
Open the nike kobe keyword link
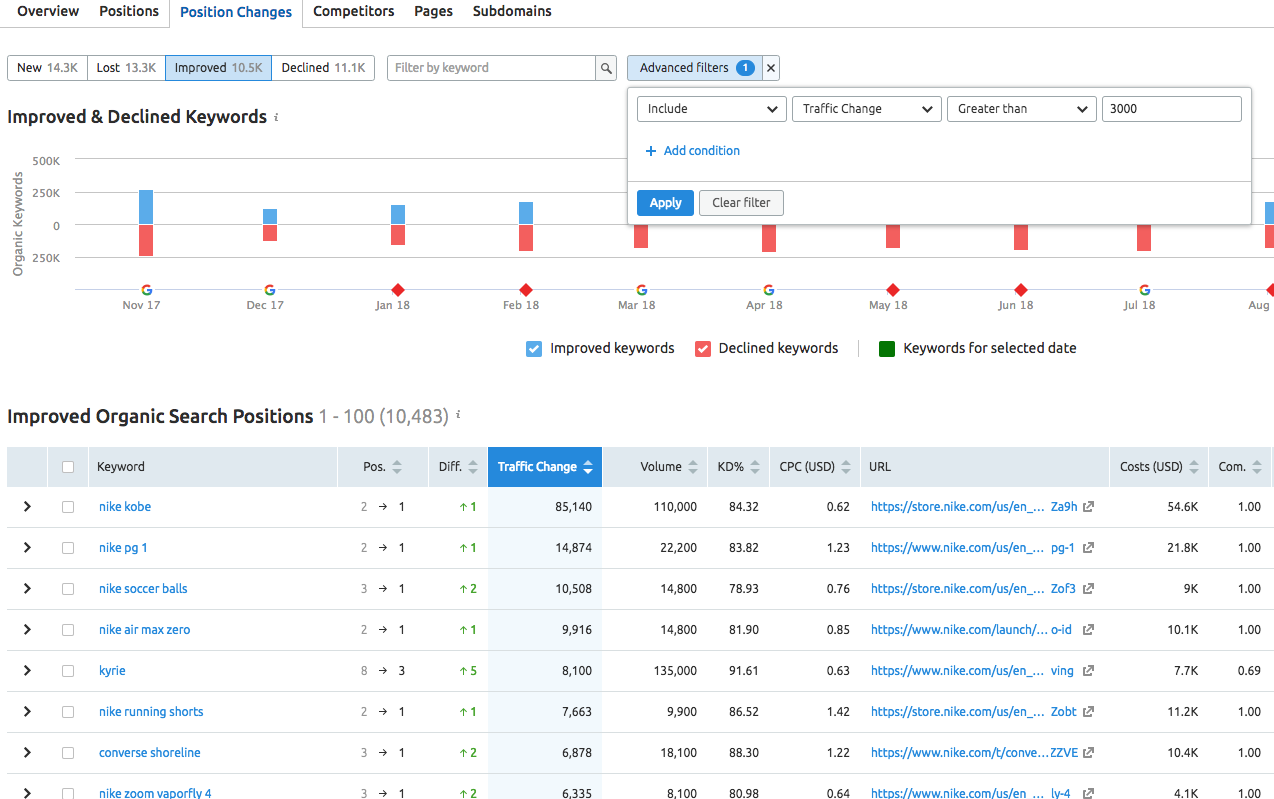[125, 507]
